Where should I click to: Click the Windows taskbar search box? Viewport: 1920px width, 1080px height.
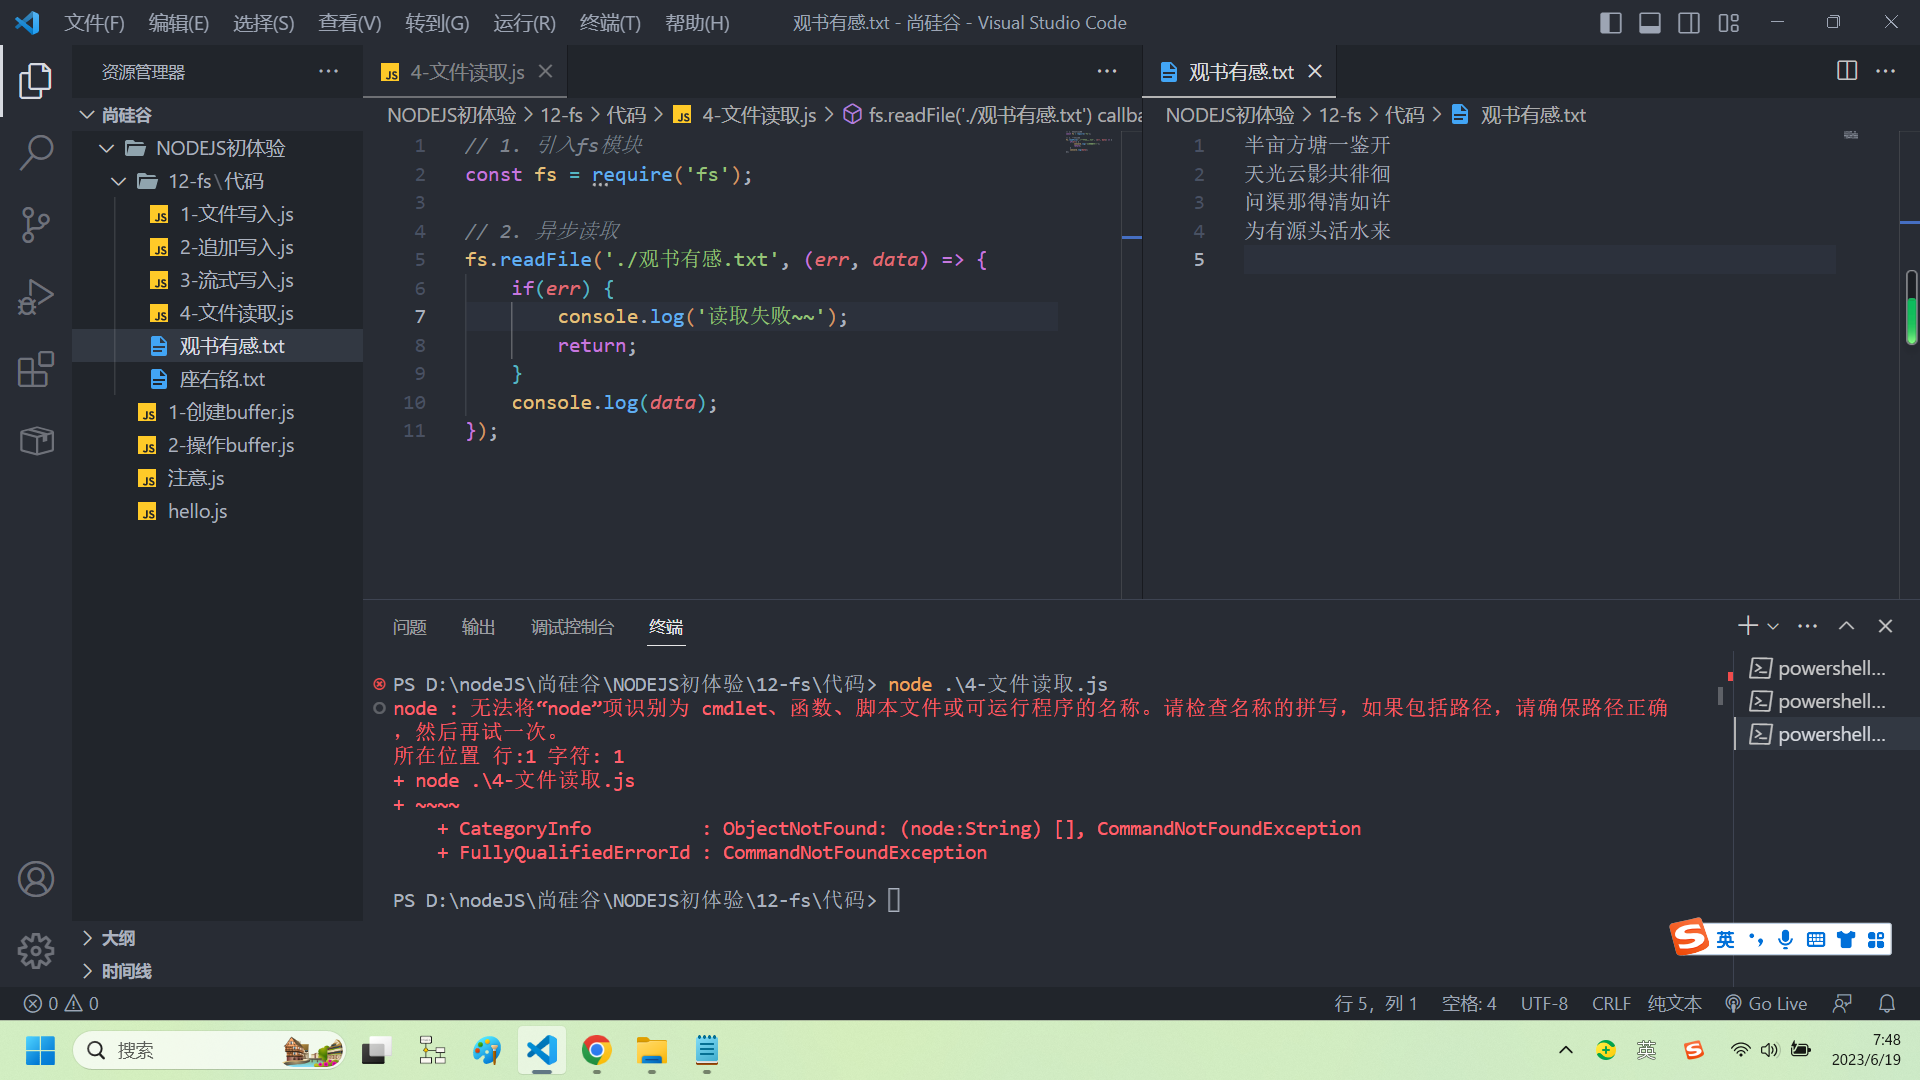pyautogui.click(x=209, y=1050)
